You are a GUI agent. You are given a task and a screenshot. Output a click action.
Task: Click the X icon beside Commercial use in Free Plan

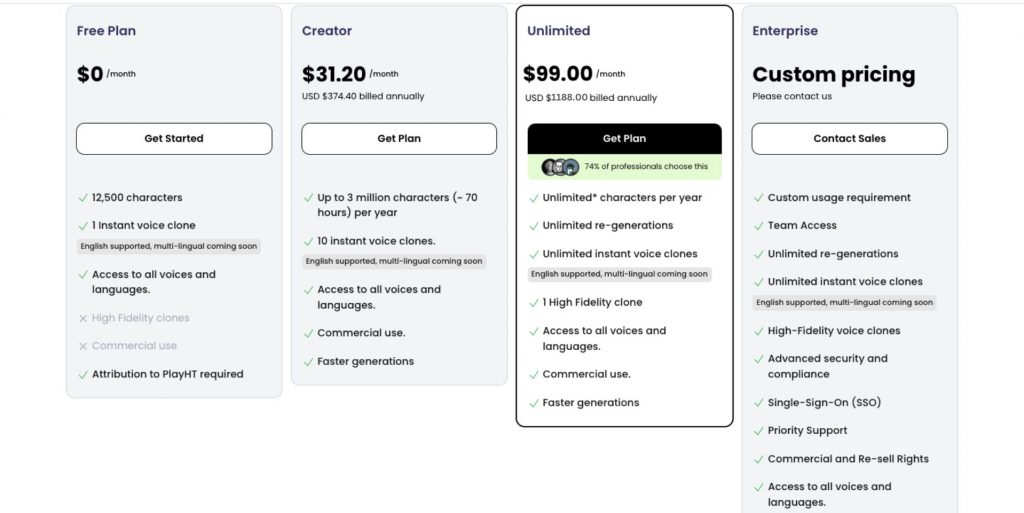83,347
